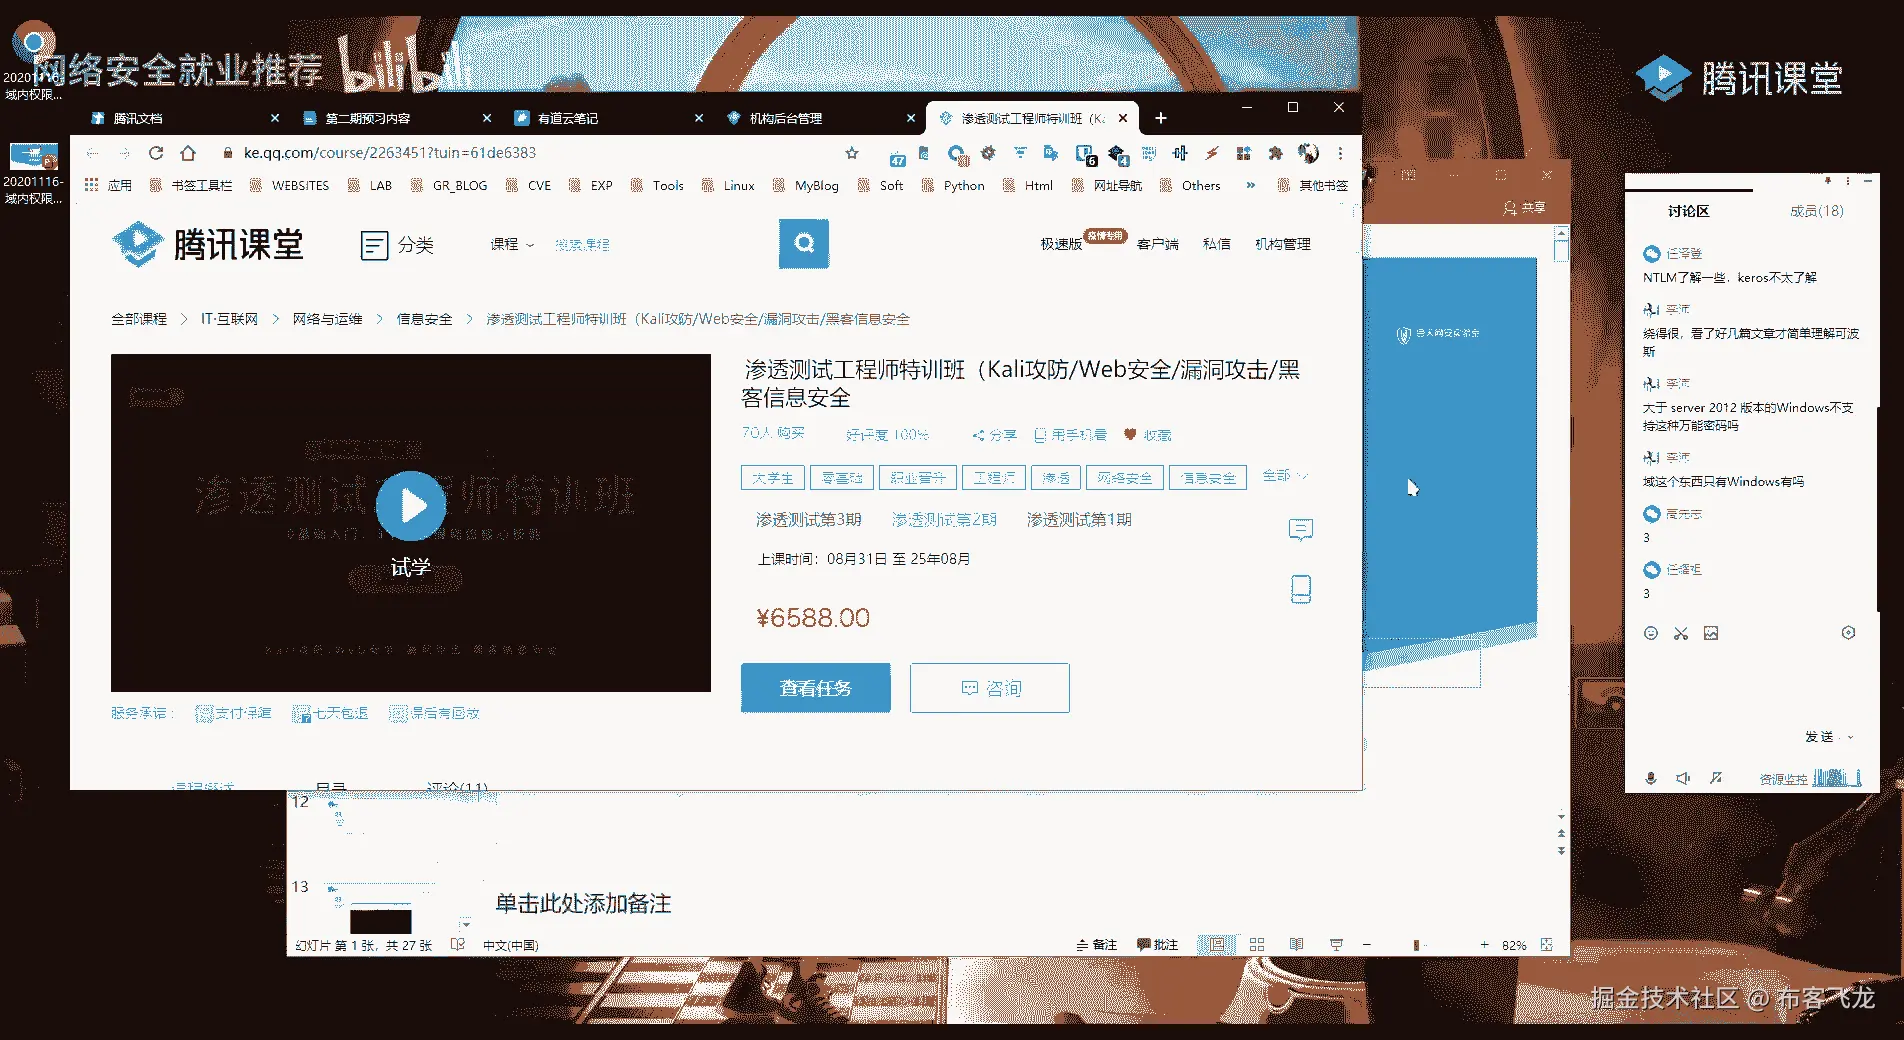This screenshot has width=1904, height=1040.
Task: Click the 收藏 favorite heart link
Action: tap(1147, 435)
